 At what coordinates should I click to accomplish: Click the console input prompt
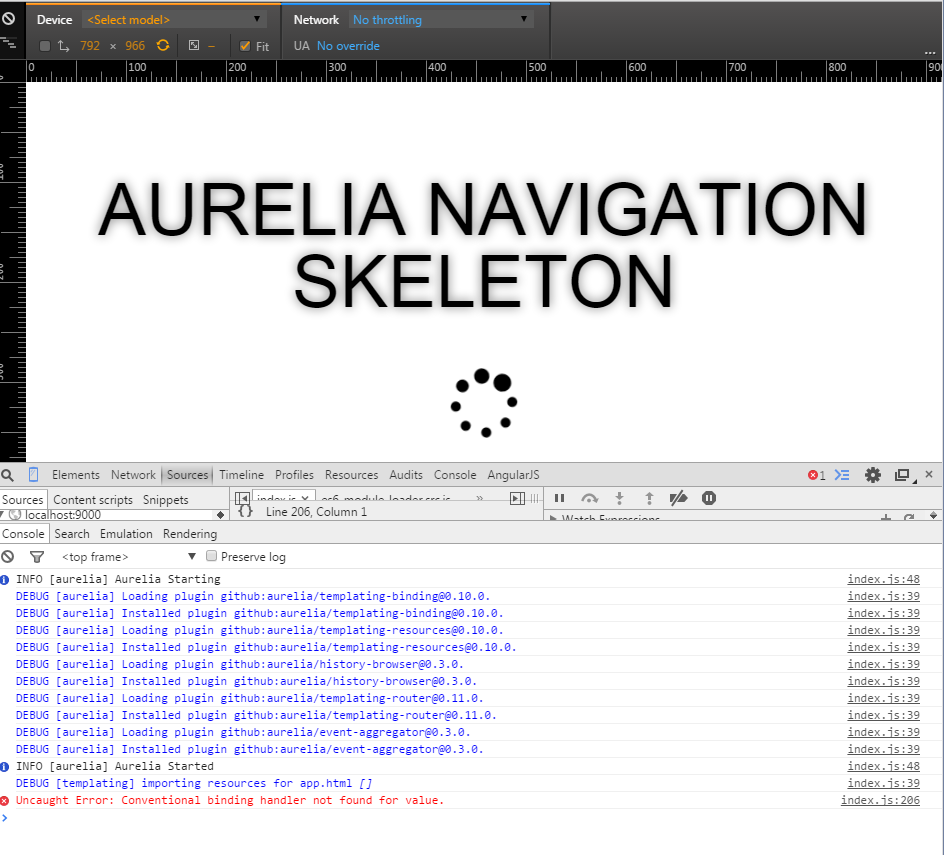click(x=472, y=818)
